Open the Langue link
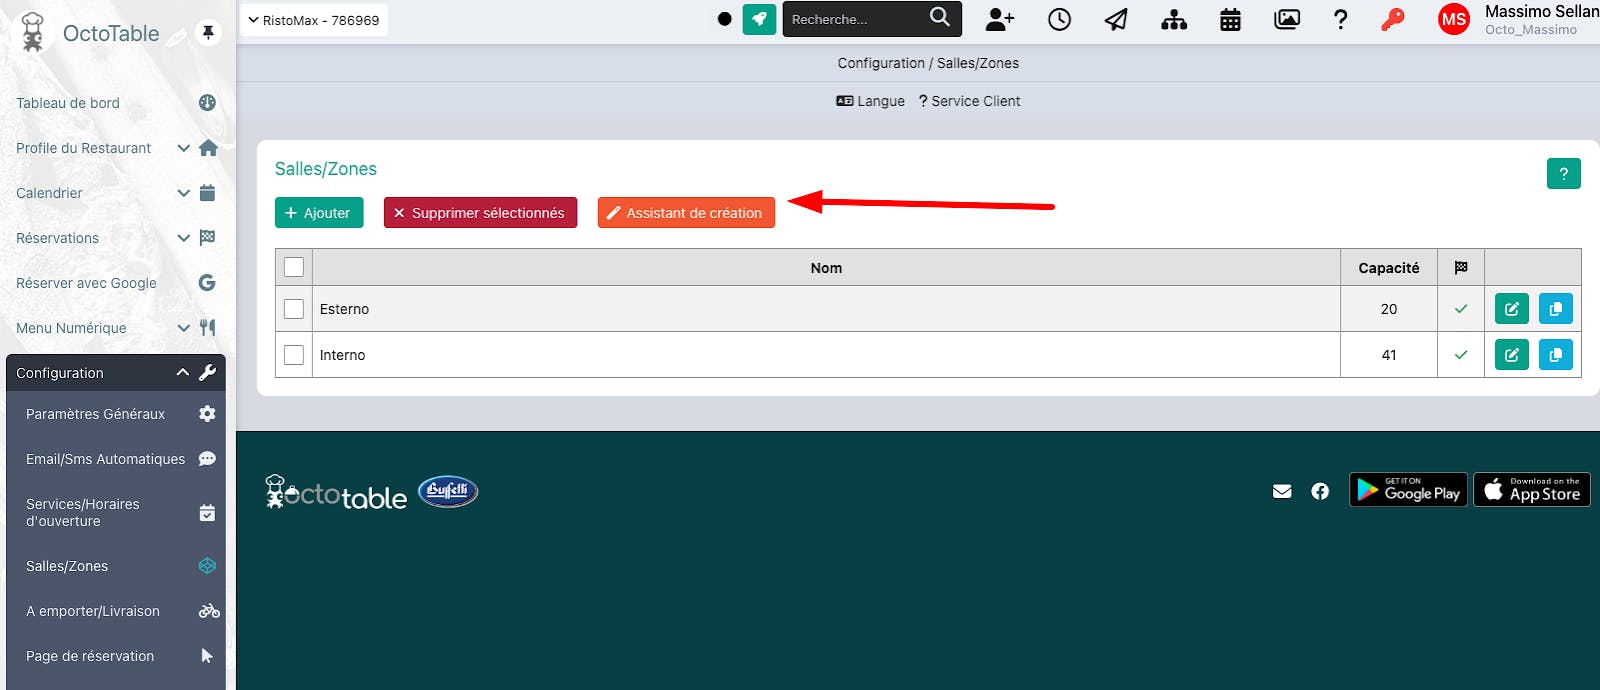 (871, 101)
